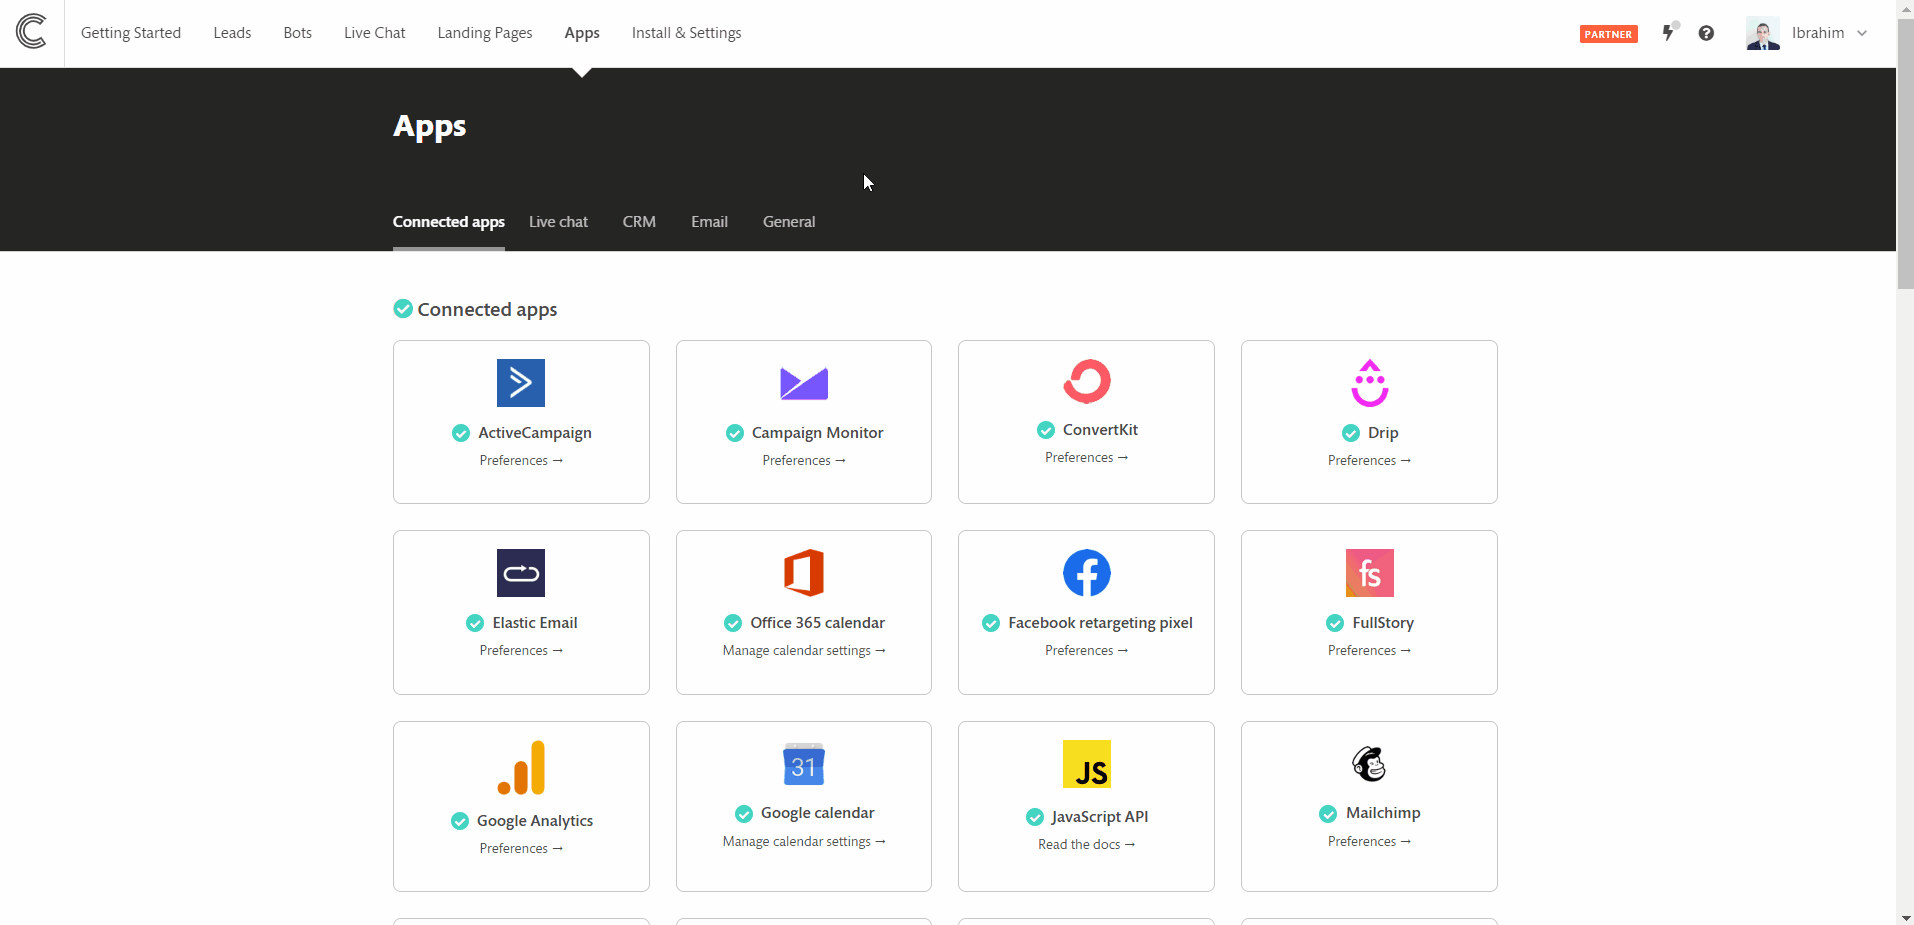
Task: Switch to Connected apps tab
Action: coord(449,222)
